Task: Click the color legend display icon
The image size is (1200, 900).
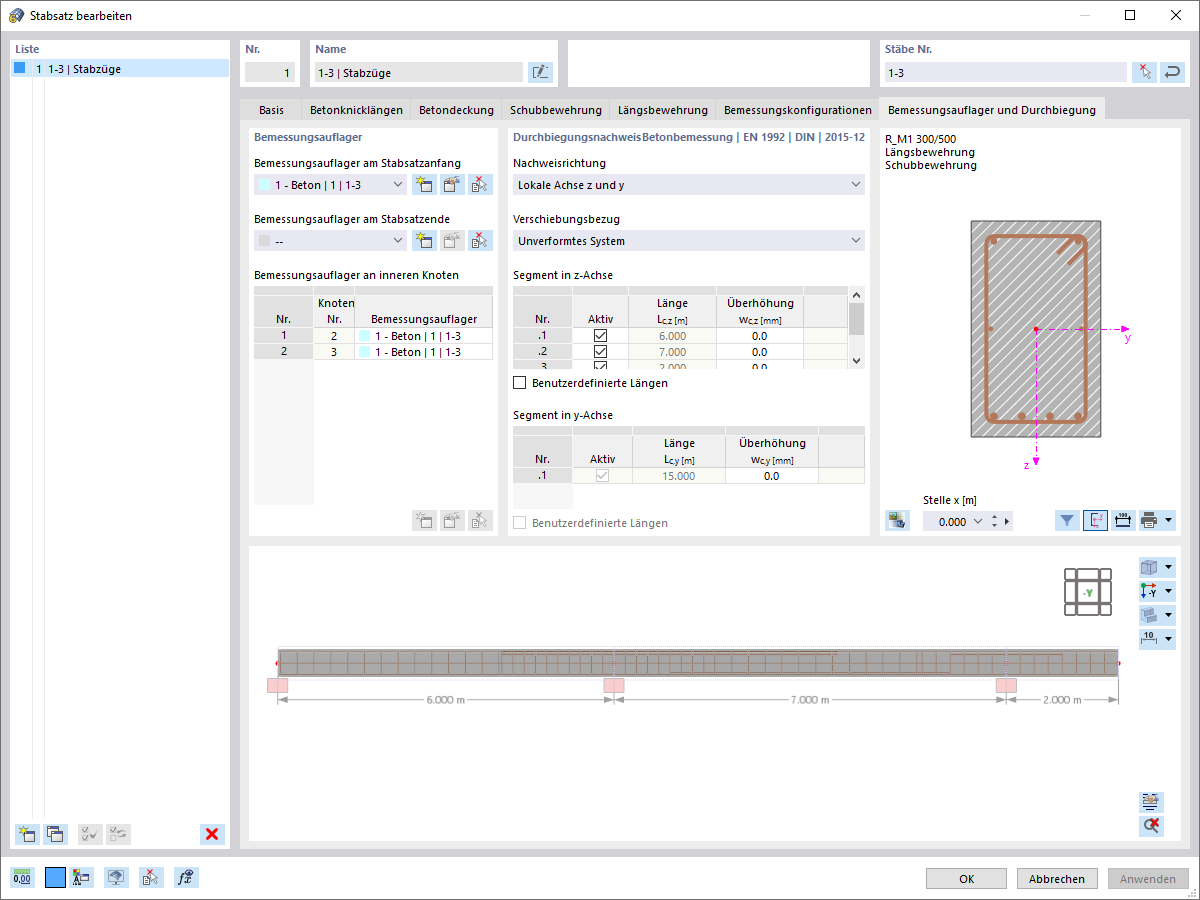Action: pyautogui.click(x=82, y=878)
